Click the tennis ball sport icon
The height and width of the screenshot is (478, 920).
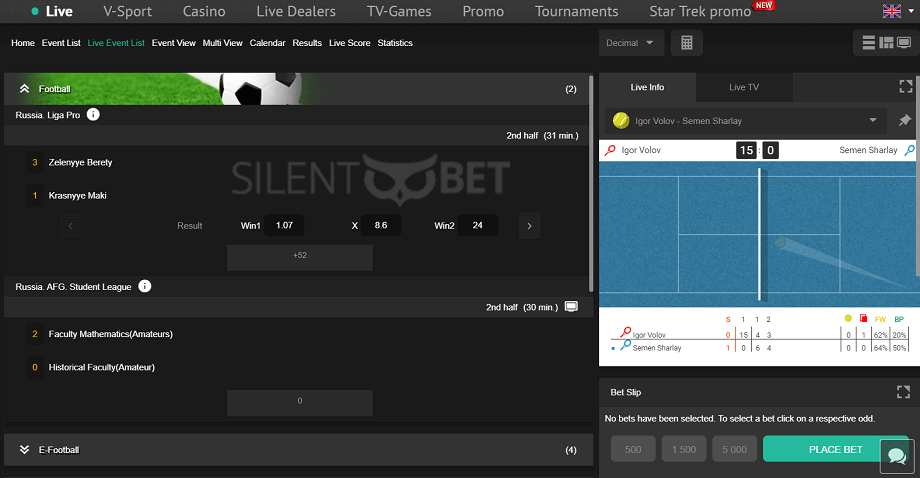621,120
